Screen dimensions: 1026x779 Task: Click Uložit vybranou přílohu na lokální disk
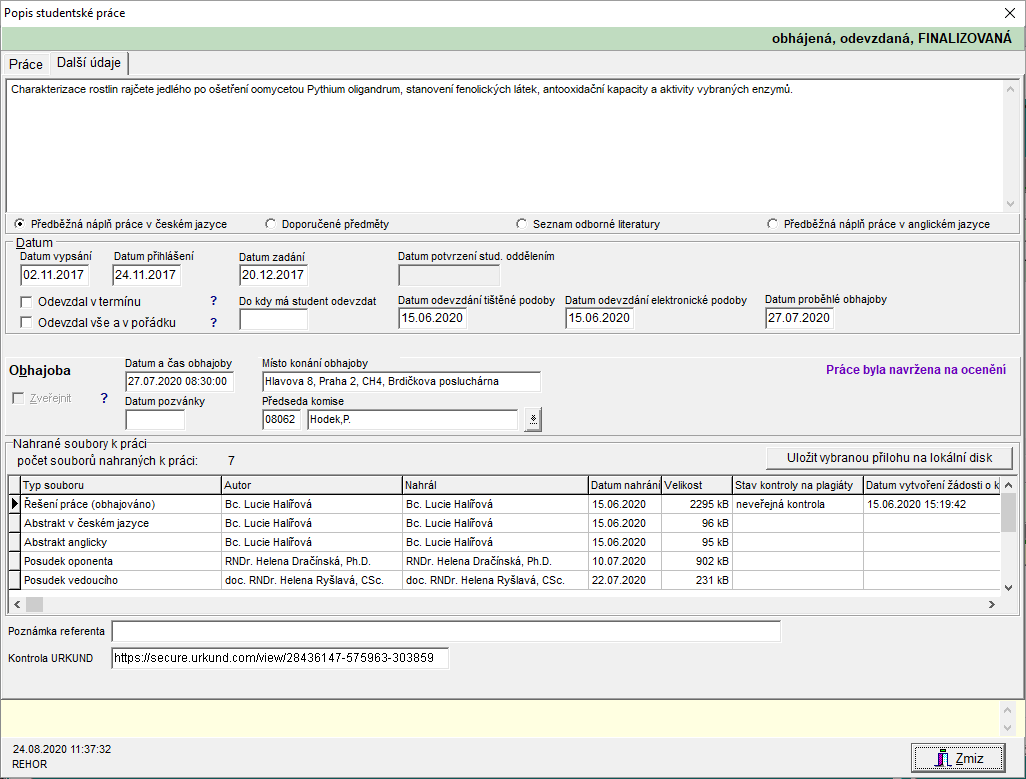click(889, 458)
